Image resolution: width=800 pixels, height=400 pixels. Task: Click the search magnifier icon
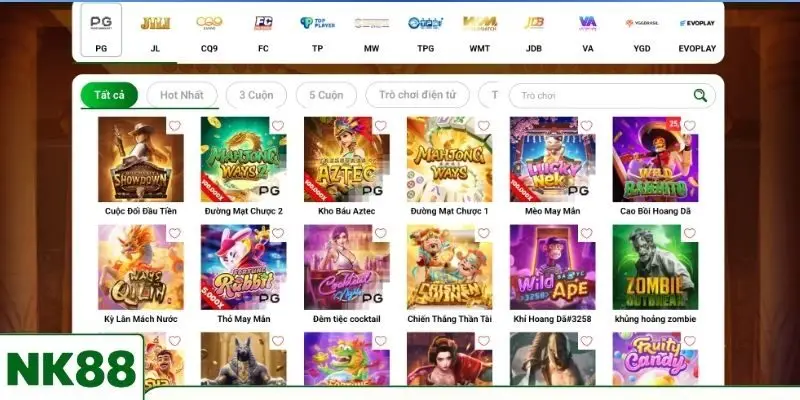point(700,95)
